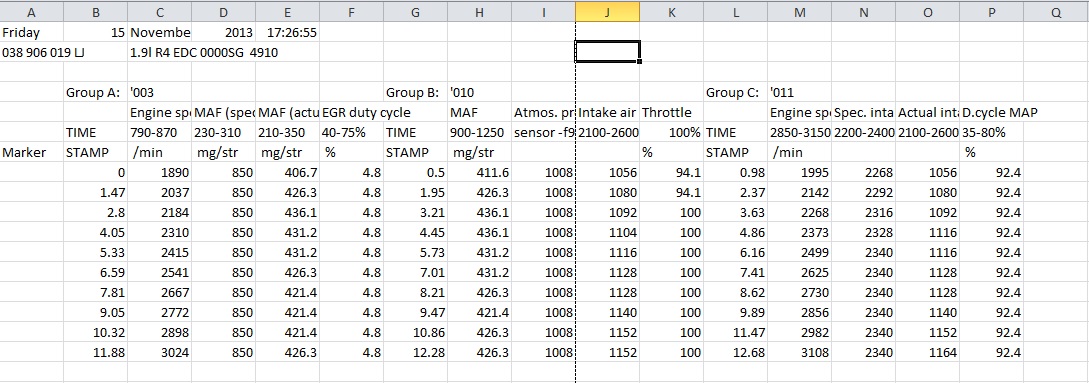Select actual intake value 1164
The width and height of the screenshot is (1089, 383).
point(927,352)
